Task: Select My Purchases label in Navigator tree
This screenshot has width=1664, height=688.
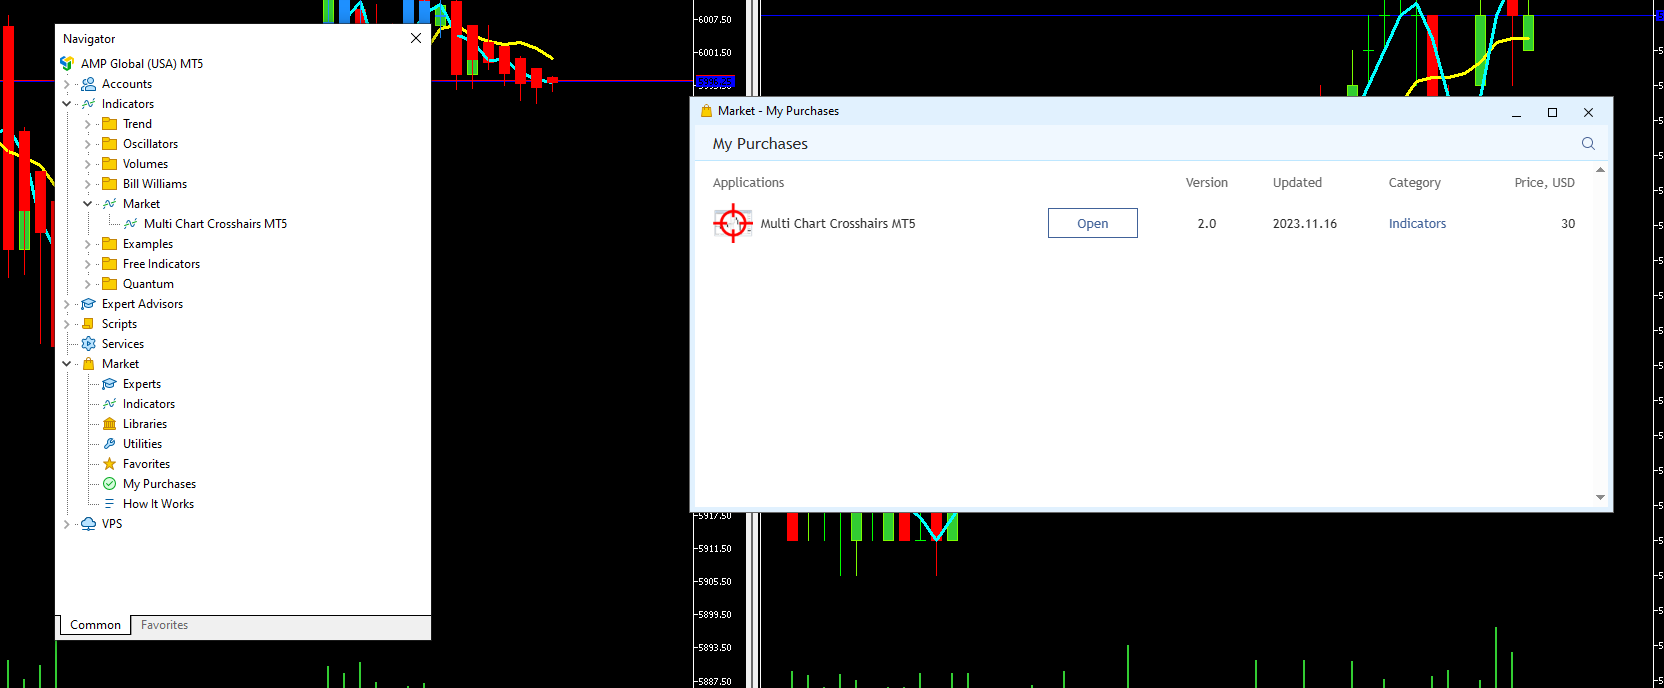Action: click(x=159, y=484)
